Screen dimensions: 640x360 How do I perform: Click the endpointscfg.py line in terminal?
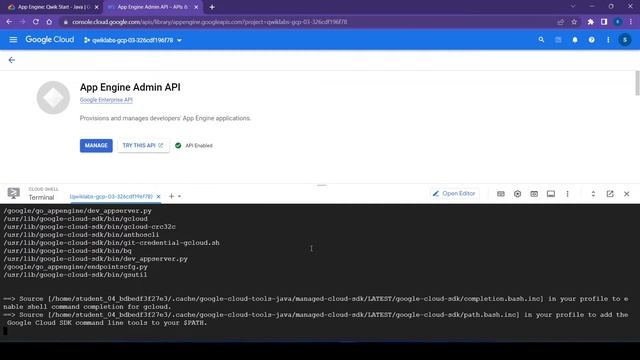[76, 267]
